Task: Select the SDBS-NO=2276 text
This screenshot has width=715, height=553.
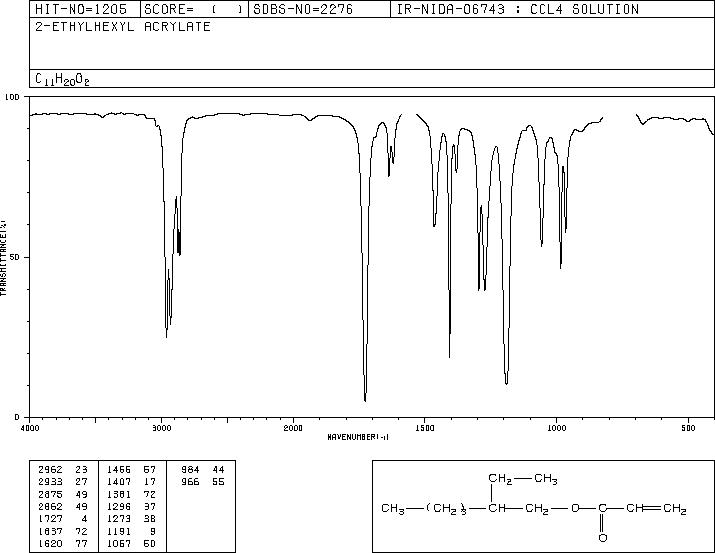Action: pos(303,9)
